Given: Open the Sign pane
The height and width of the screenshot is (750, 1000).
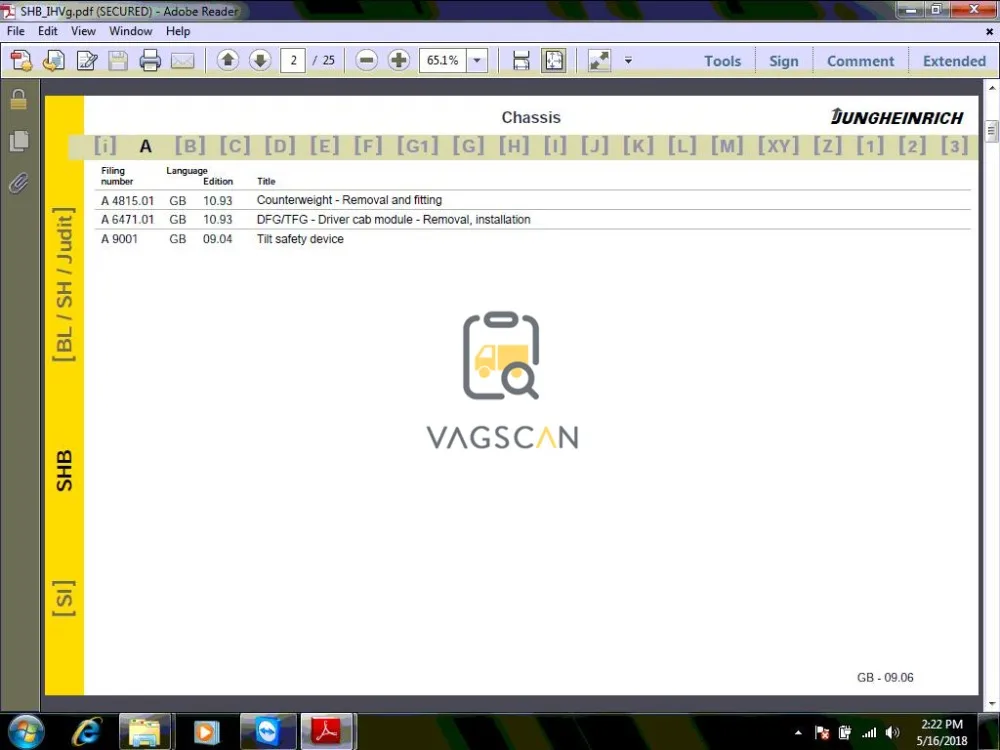Looking at the screenshot, I should pyautogui.click(x=783, y=61).
